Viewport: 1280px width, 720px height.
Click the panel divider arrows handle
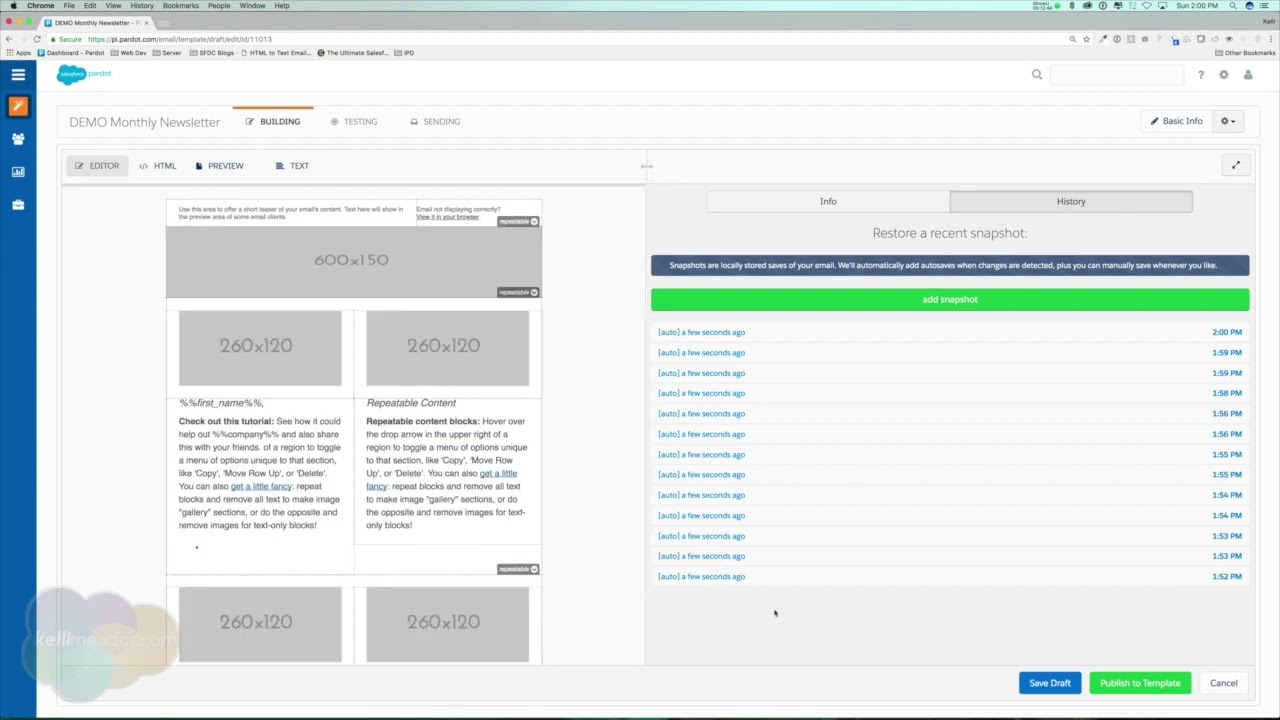pyautogui.click(x=646, y=166)
